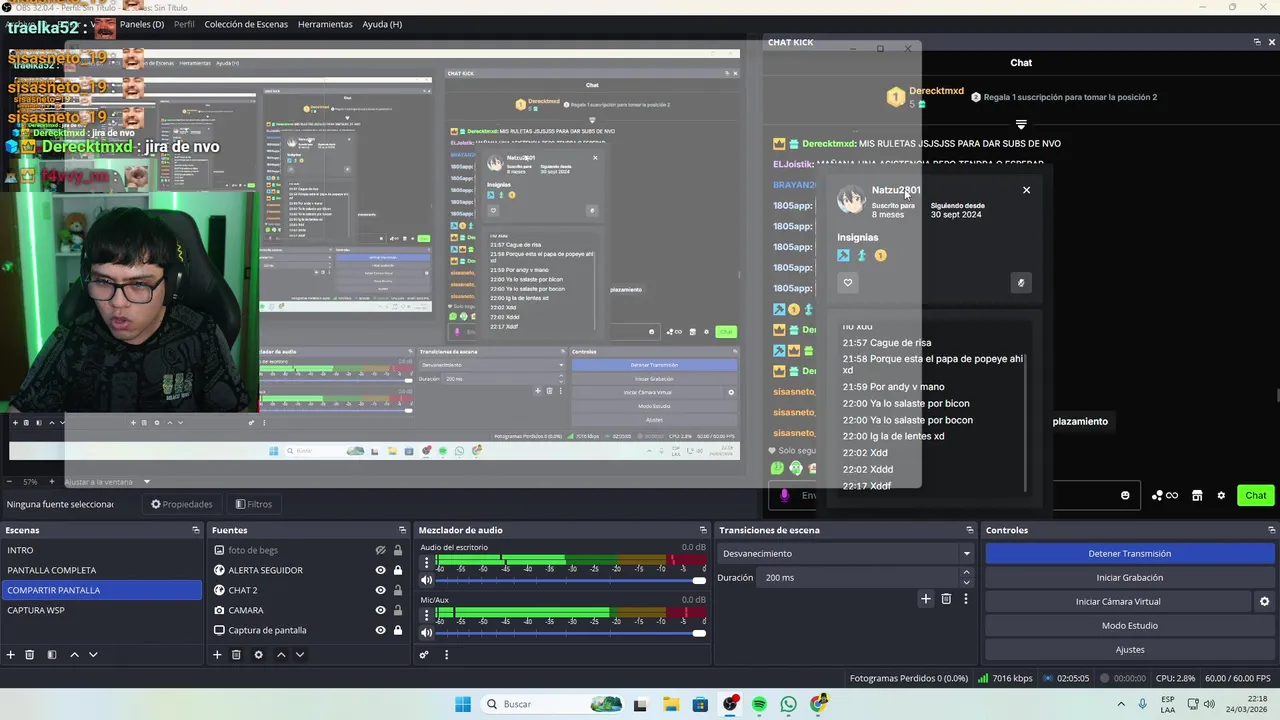1280x720 pixels.
Task: Open Perfil menu
Action: (184, 24)
